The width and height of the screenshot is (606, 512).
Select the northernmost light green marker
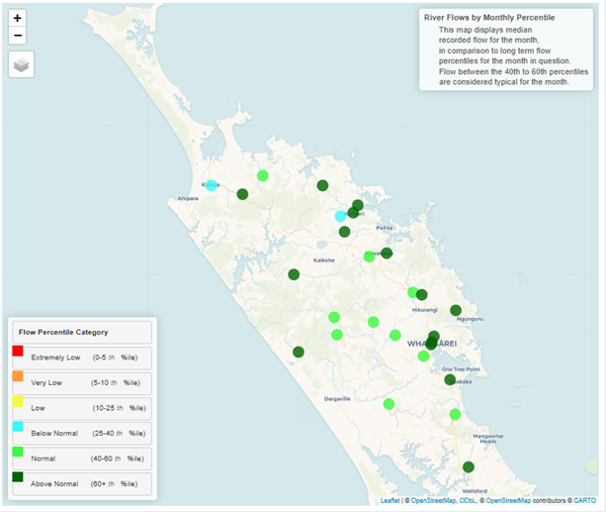coord(263,176)
